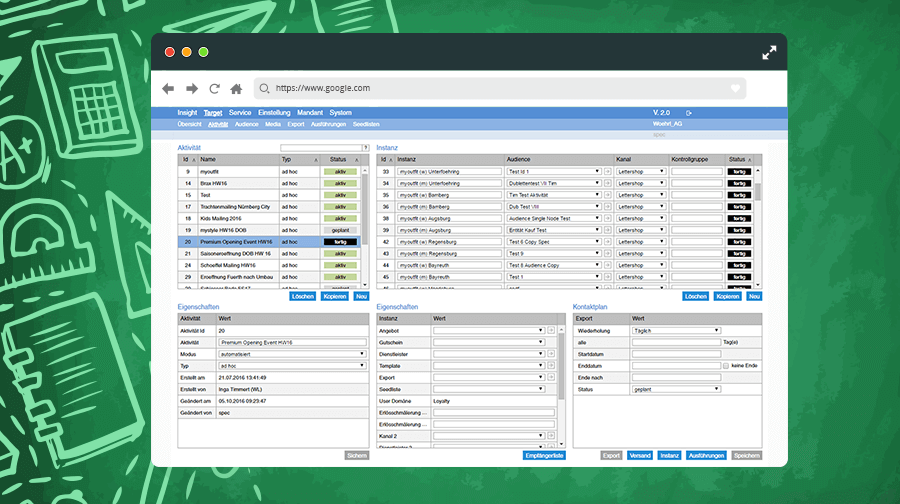The height and width of the screenshot is (504, 900).
Task: Switch to the Audience submenu tab
Action: (246, 125)
